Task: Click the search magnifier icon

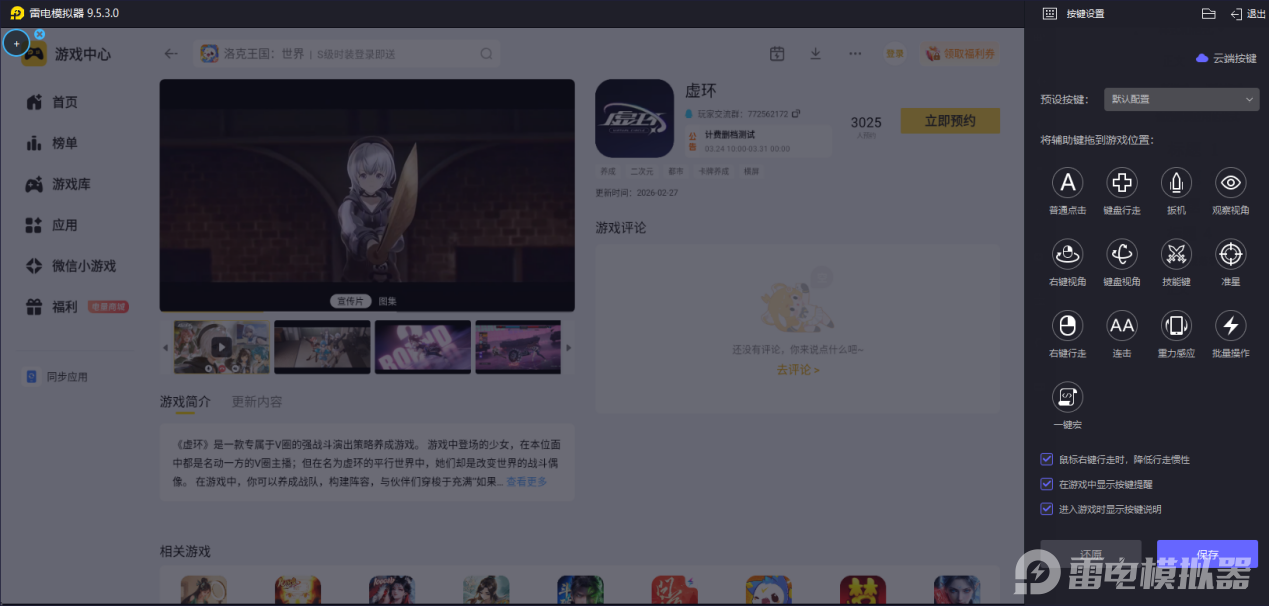Action: [x=486, y=54]
